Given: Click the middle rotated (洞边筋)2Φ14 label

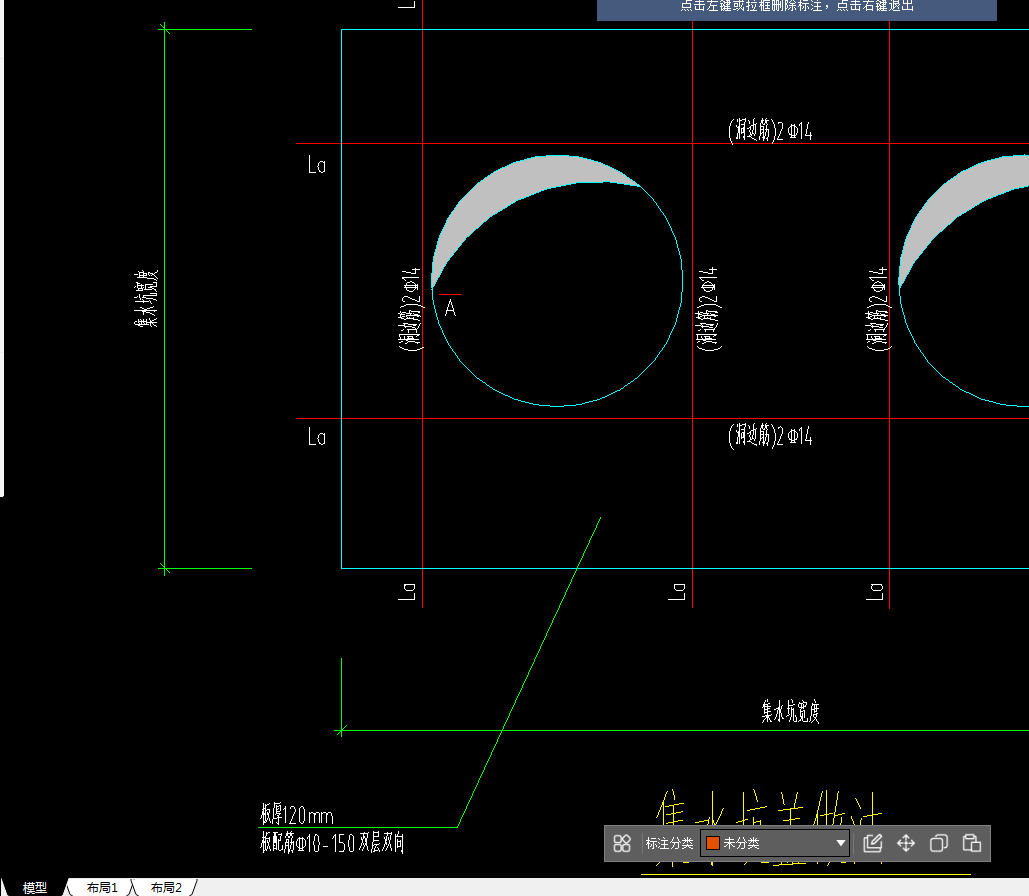Looking at the screenshot, I should click(707, 309).
